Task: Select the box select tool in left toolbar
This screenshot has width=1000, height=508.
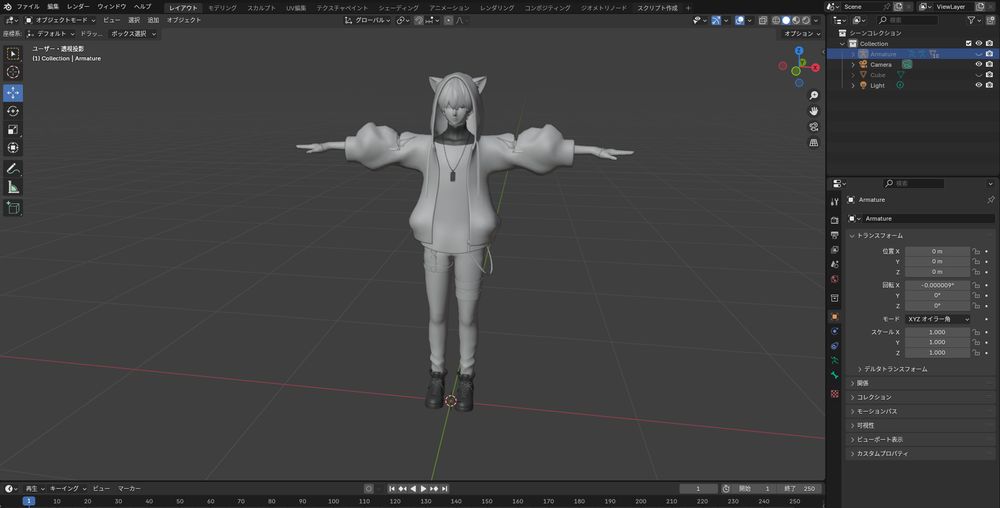Action: [x=13, y=54]
